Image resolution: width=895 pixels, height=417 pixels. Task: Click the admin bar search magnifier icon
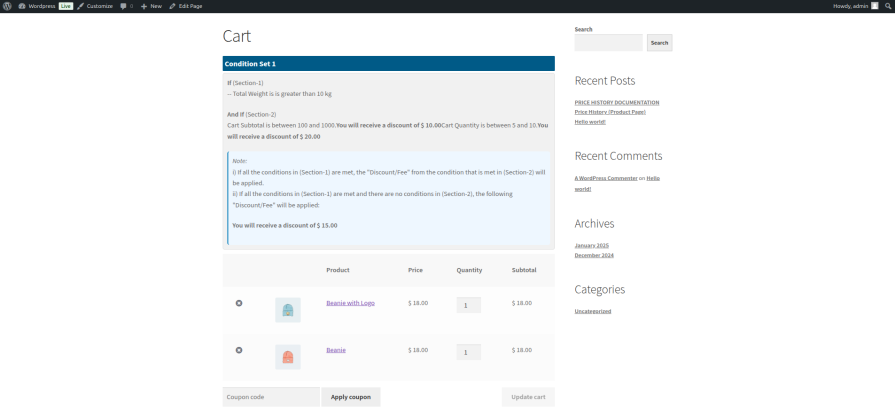(x=887, y=6)
